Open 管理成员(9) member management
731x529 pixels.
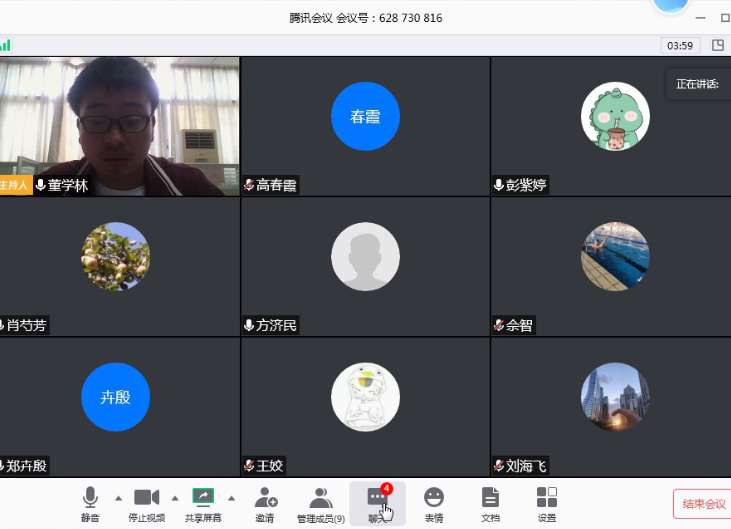tap(320, 503)
